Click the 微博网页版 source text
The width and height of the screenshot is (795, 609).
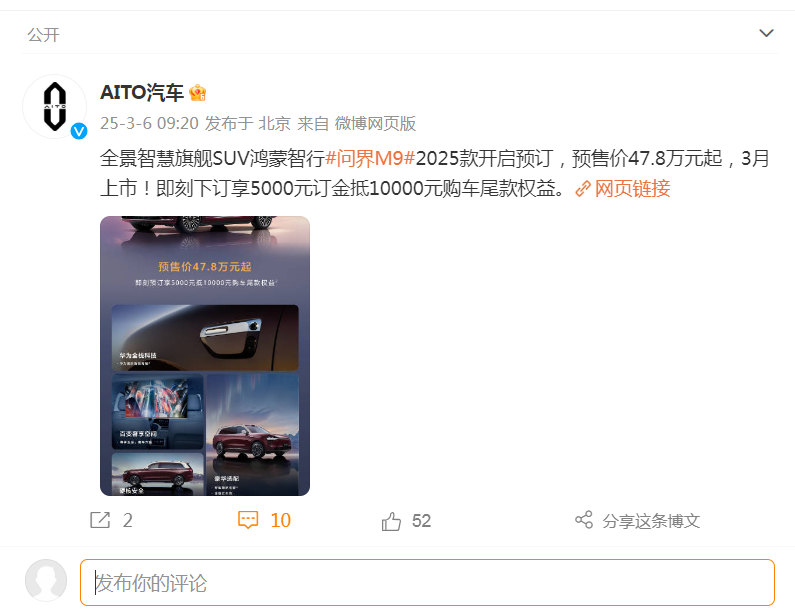click(x=375, y=123)
